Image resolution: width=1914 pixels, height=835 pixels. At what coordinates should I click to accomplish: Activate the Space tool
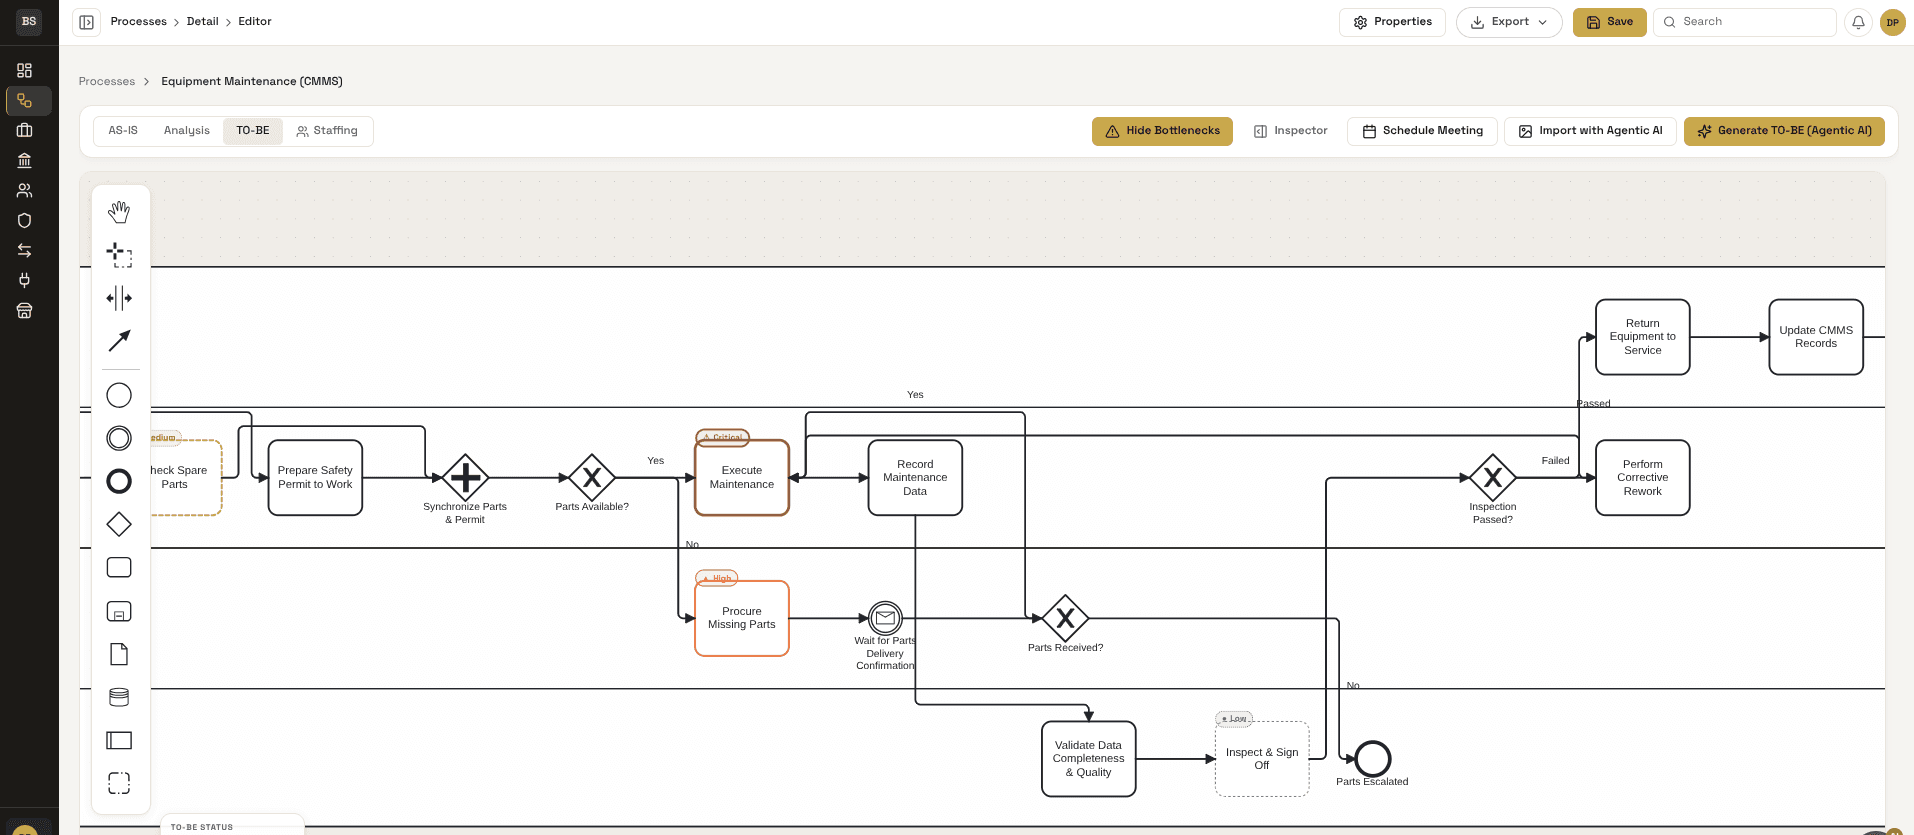pos(119,298)
